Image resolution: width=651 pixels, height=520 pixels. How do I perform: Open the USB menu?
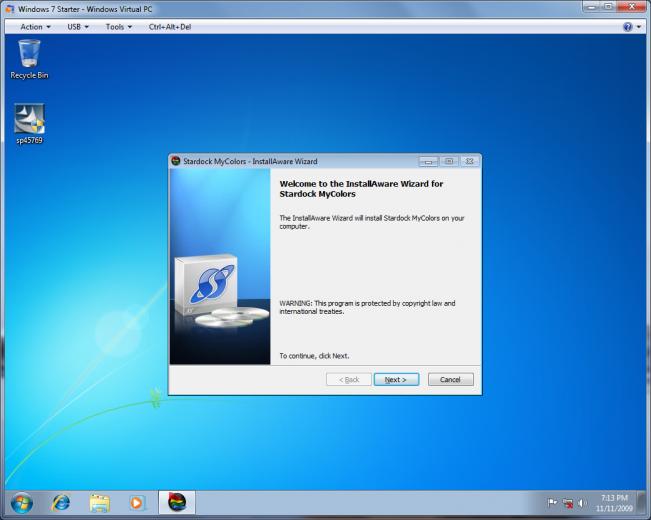78,27
